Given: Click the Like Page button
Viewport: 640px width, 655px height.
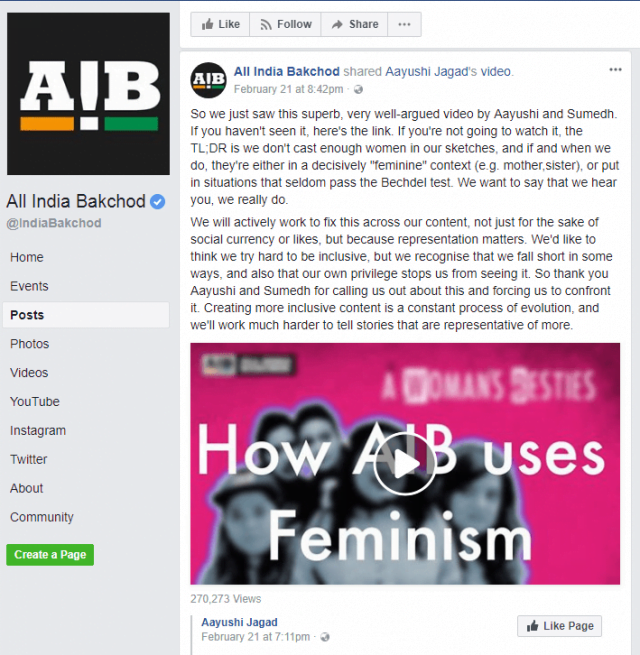Looking at the screenshot, I should [x=559, y=626].
